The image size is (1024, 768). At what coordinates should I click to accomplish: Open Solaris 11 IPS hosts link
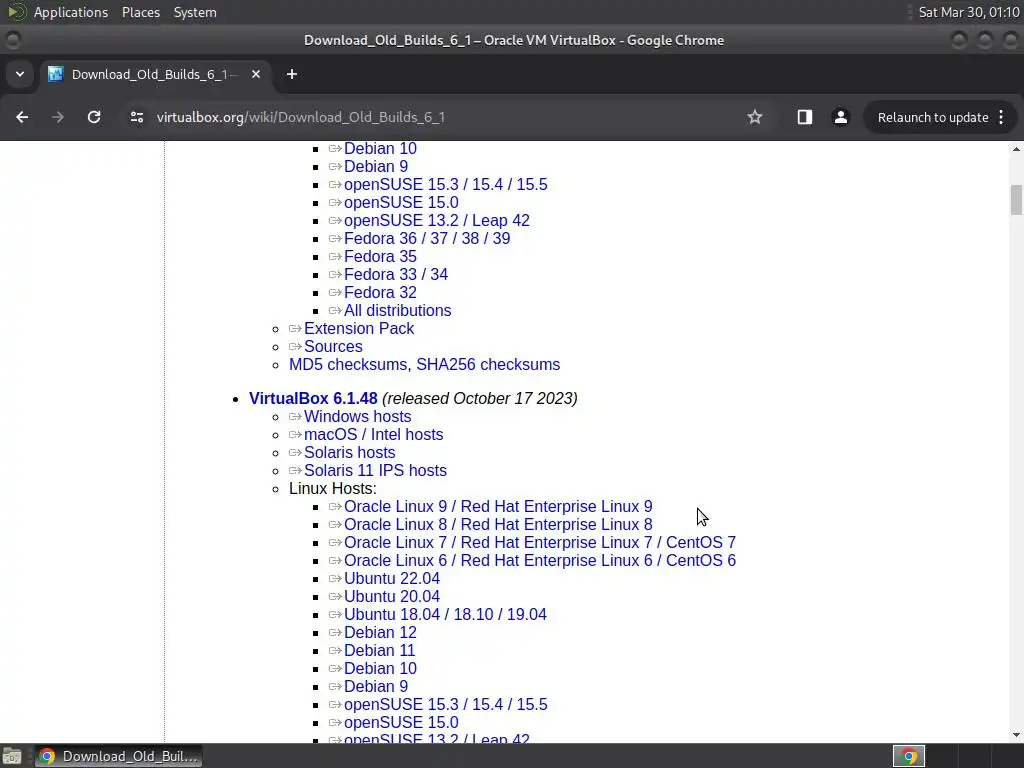pyautogui.click(x=375, y=470)
